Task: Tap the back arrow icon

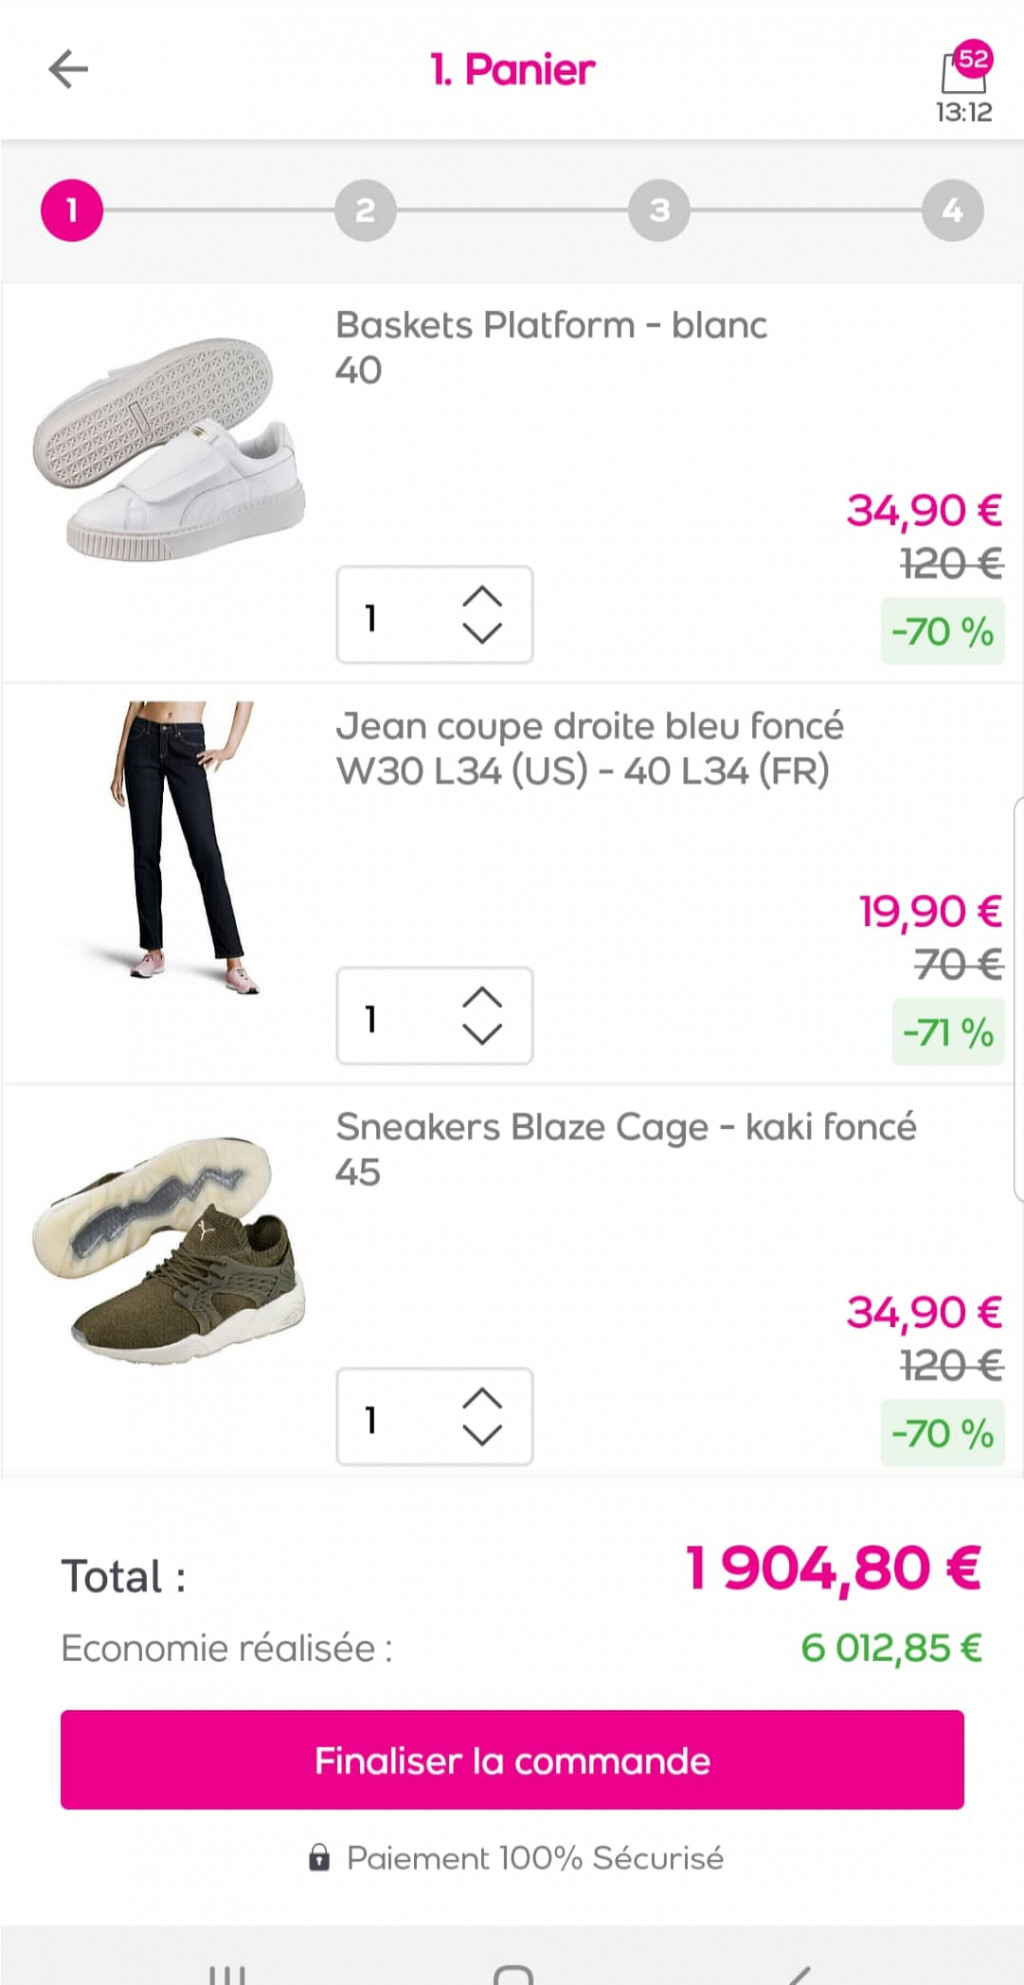Action: click(68, 69)
